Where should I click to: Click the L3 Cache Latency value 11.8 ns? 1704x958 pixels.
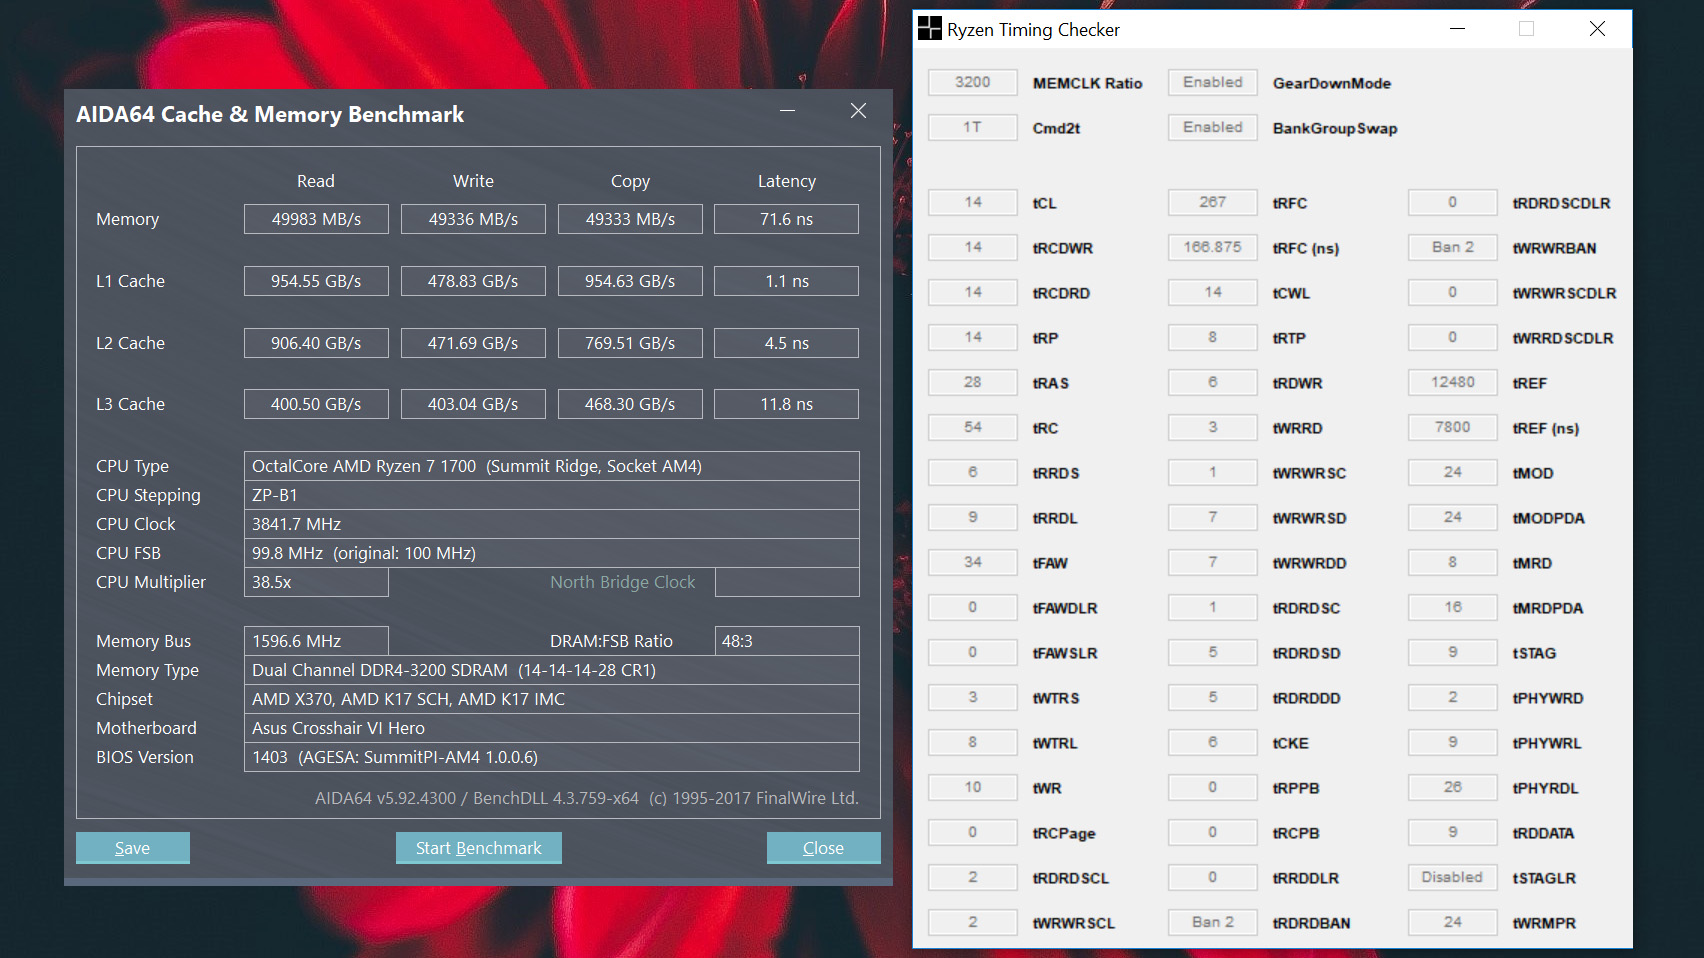786,404
